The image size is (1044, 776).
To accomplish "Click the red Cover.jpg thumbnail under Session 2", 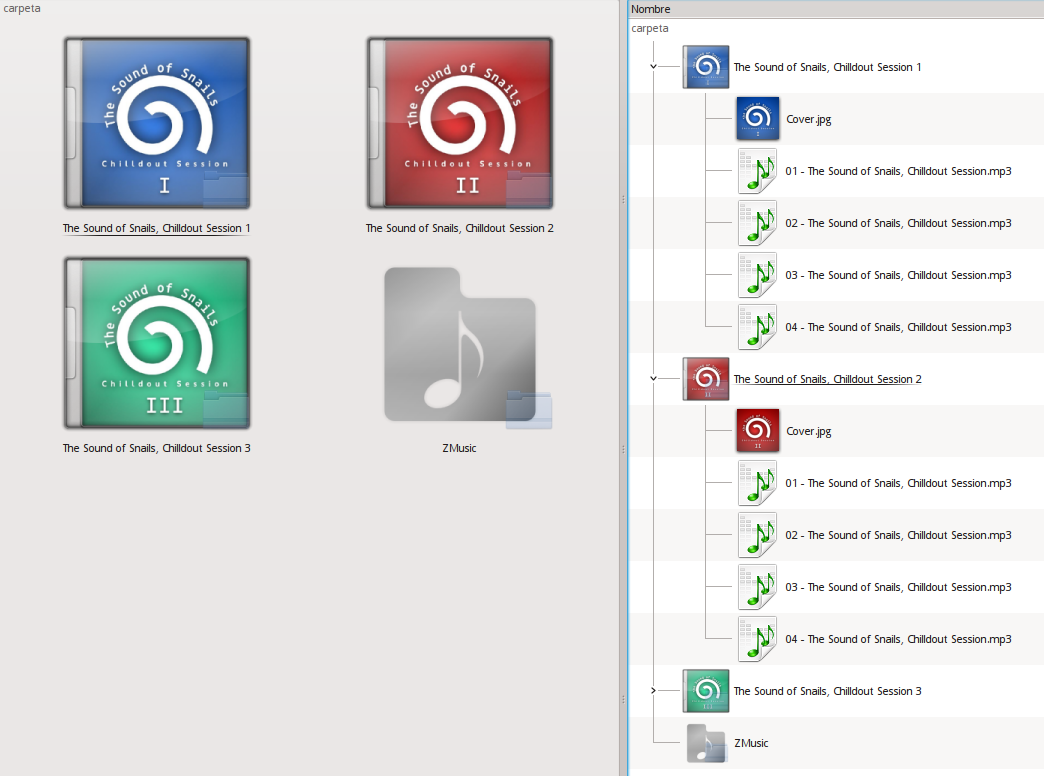I will tap(758, 431).
